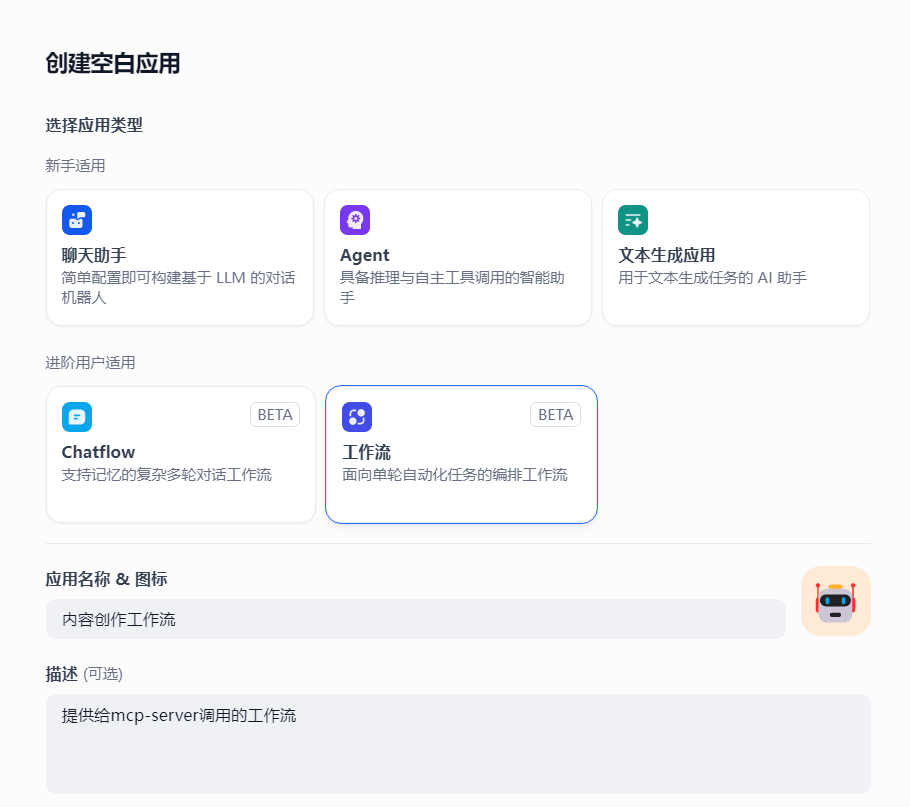The width and height of the screenshot is (910, 807).
Task: Click description 用于文本生成任务的 AI 助手
Action: point(712,278)
